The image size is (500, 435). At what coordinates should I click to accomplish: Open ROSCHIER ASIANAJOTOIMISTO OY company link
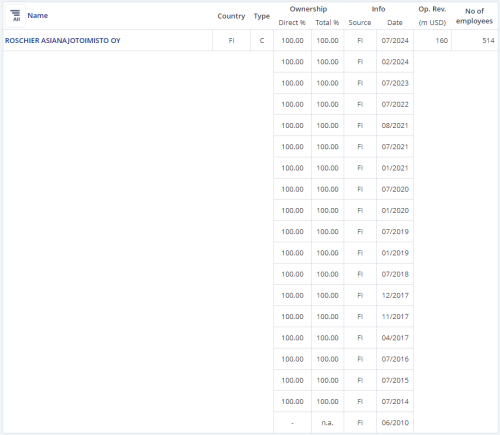coord(63,41)
